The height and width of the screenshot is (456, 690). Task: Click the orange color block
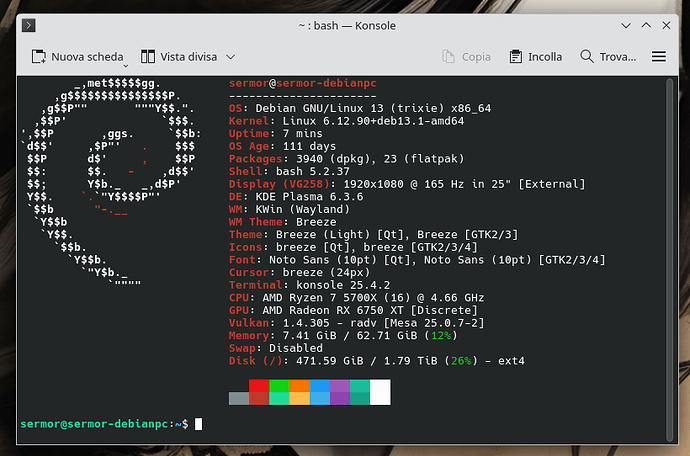tap(299, 386)
